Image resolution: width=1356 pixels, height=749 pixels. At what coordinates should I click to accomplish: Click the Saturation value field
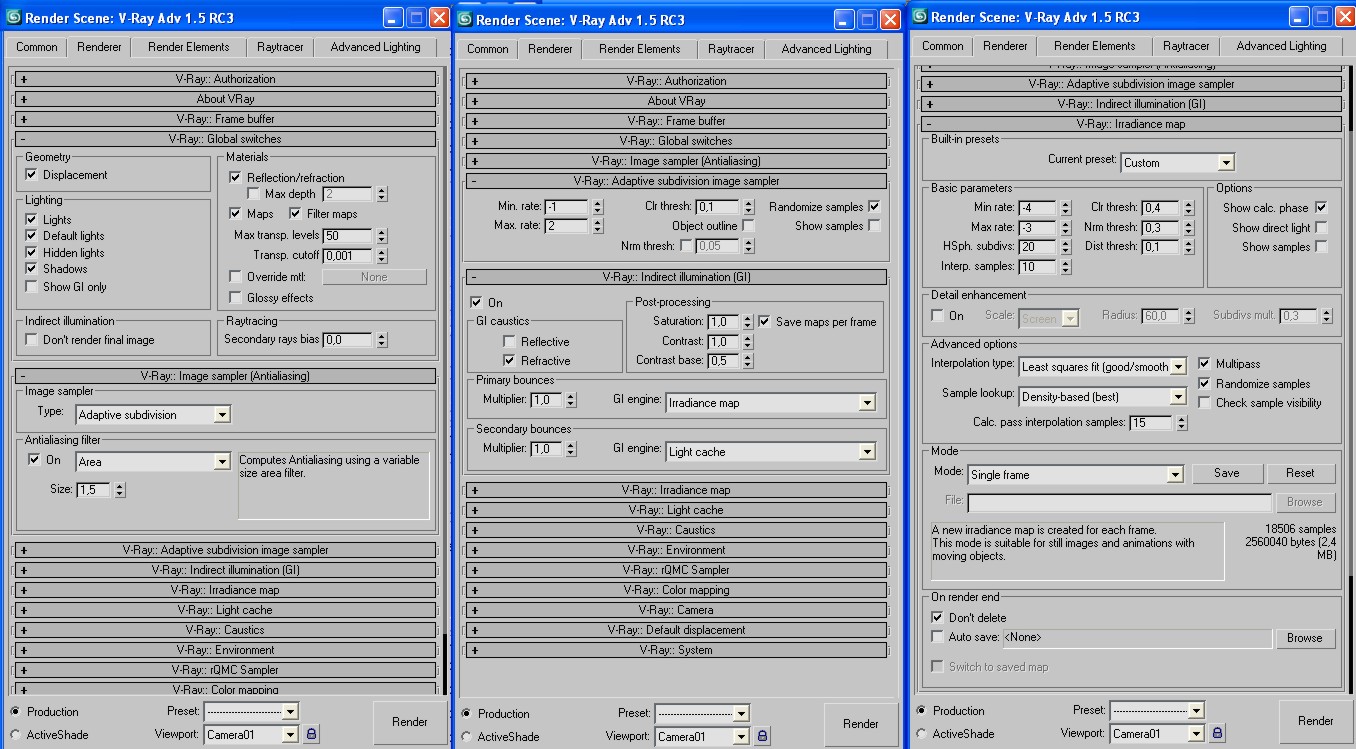click(x=723, y=322)
